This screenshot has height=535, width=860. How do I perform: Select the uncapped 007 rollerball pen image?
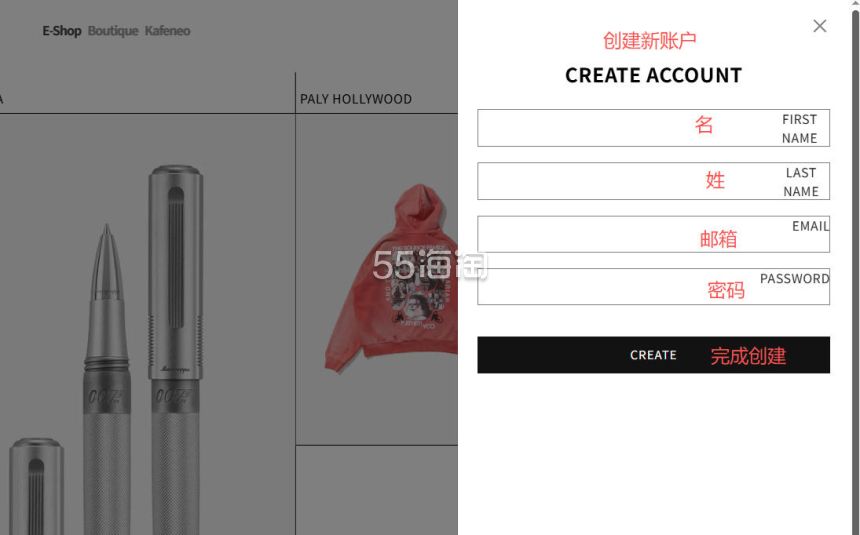click(106, 379)
